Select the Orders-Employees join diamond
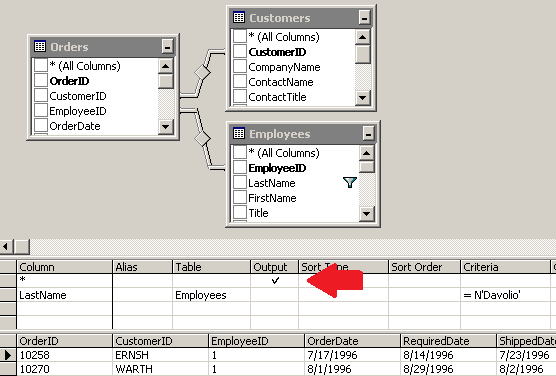Viewport: 556px width, 376px height. coord(202,138)
